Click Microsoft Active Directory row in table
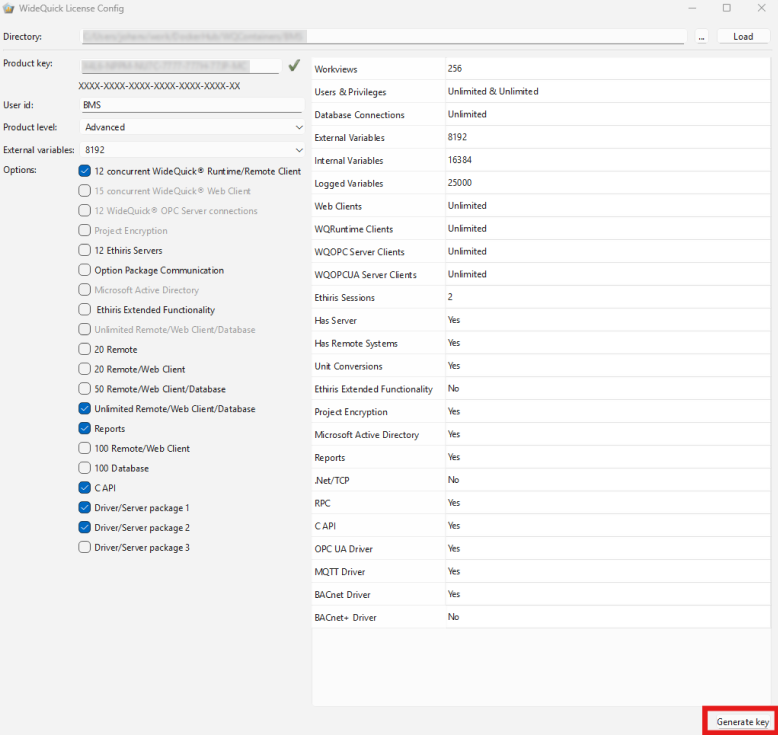Viewport: 778px width, 735px height. 541,435
